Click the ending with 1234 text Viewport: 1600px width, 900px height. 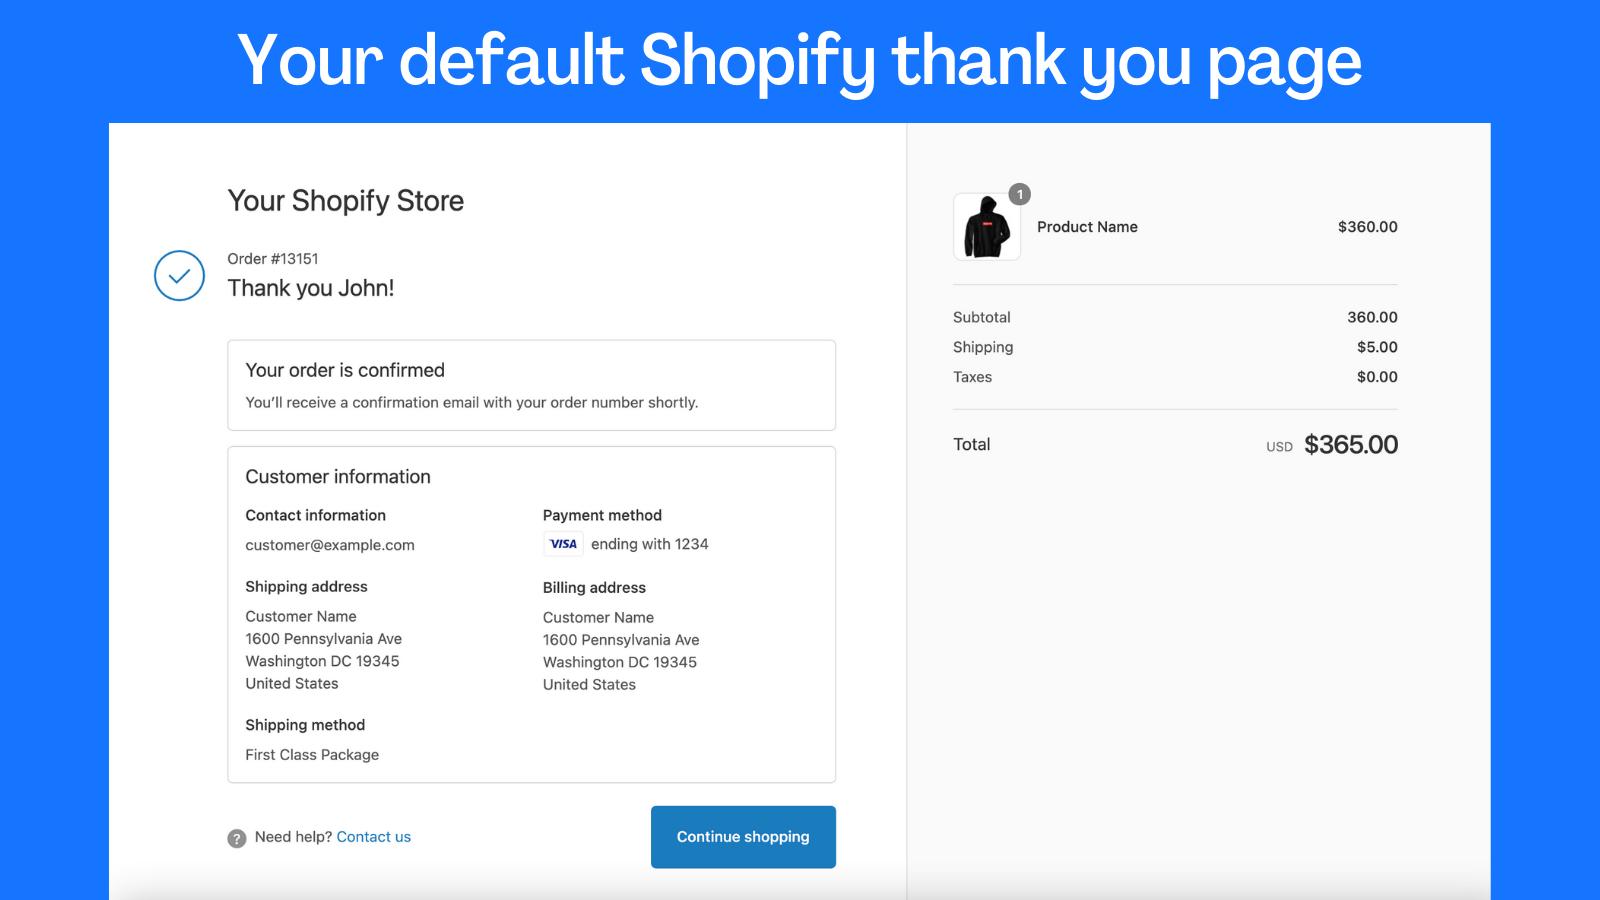(x=650, y=544)
